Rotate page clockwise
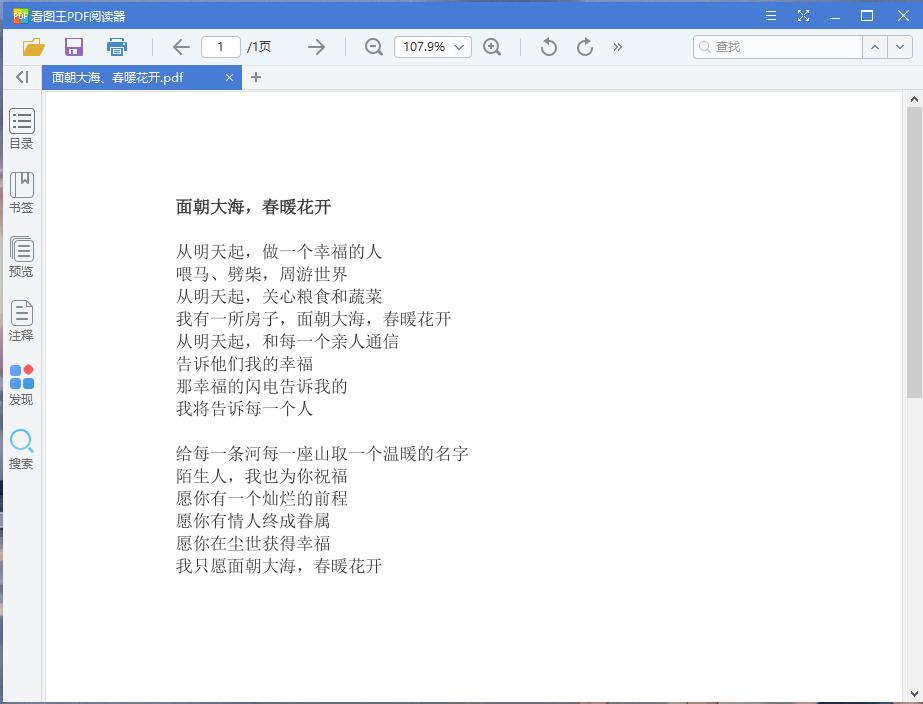The image size is (923, 704). click(x=585, y=47)
